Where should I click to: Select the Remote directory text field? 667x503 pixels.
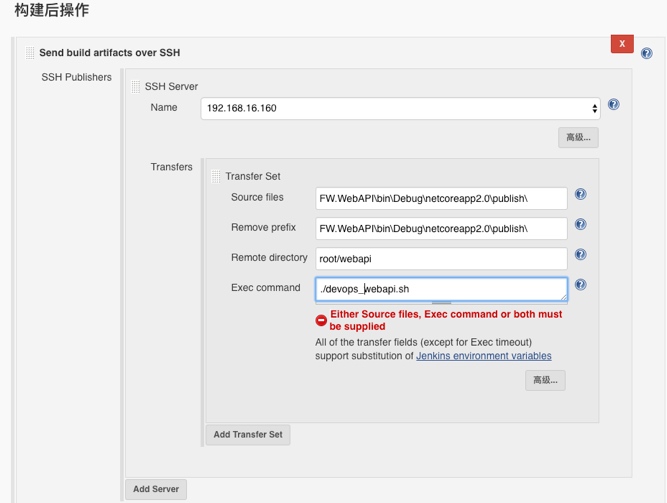tap(441, 258)
